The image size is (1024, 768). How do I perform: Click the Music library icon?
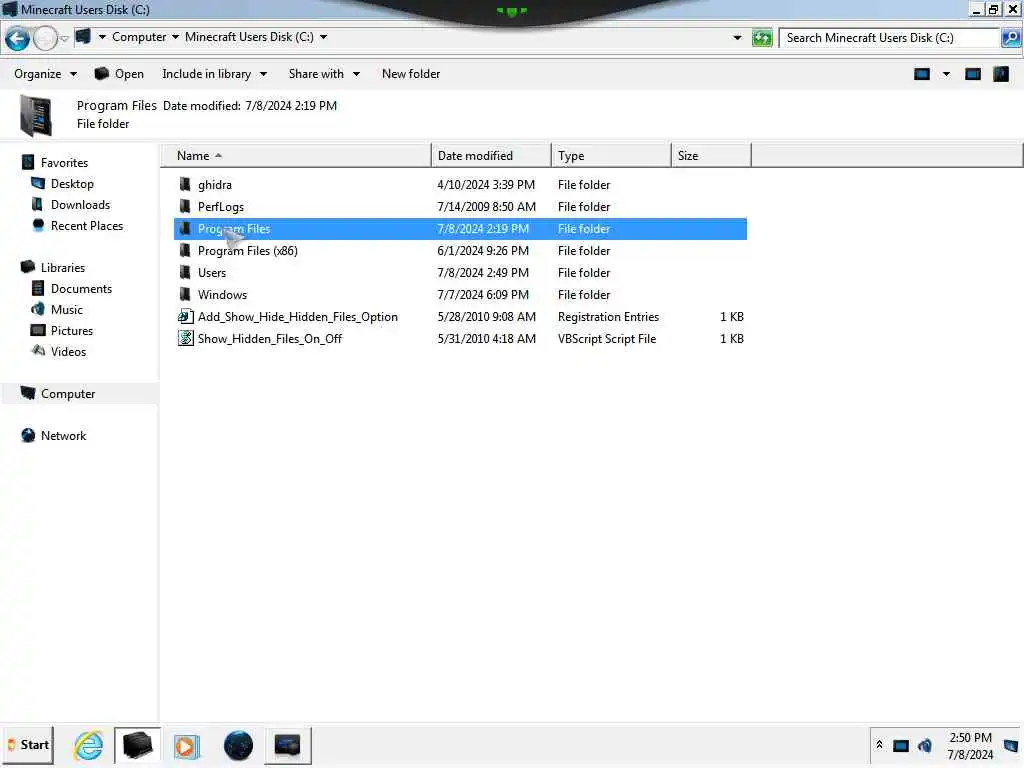tap(39, 309)
